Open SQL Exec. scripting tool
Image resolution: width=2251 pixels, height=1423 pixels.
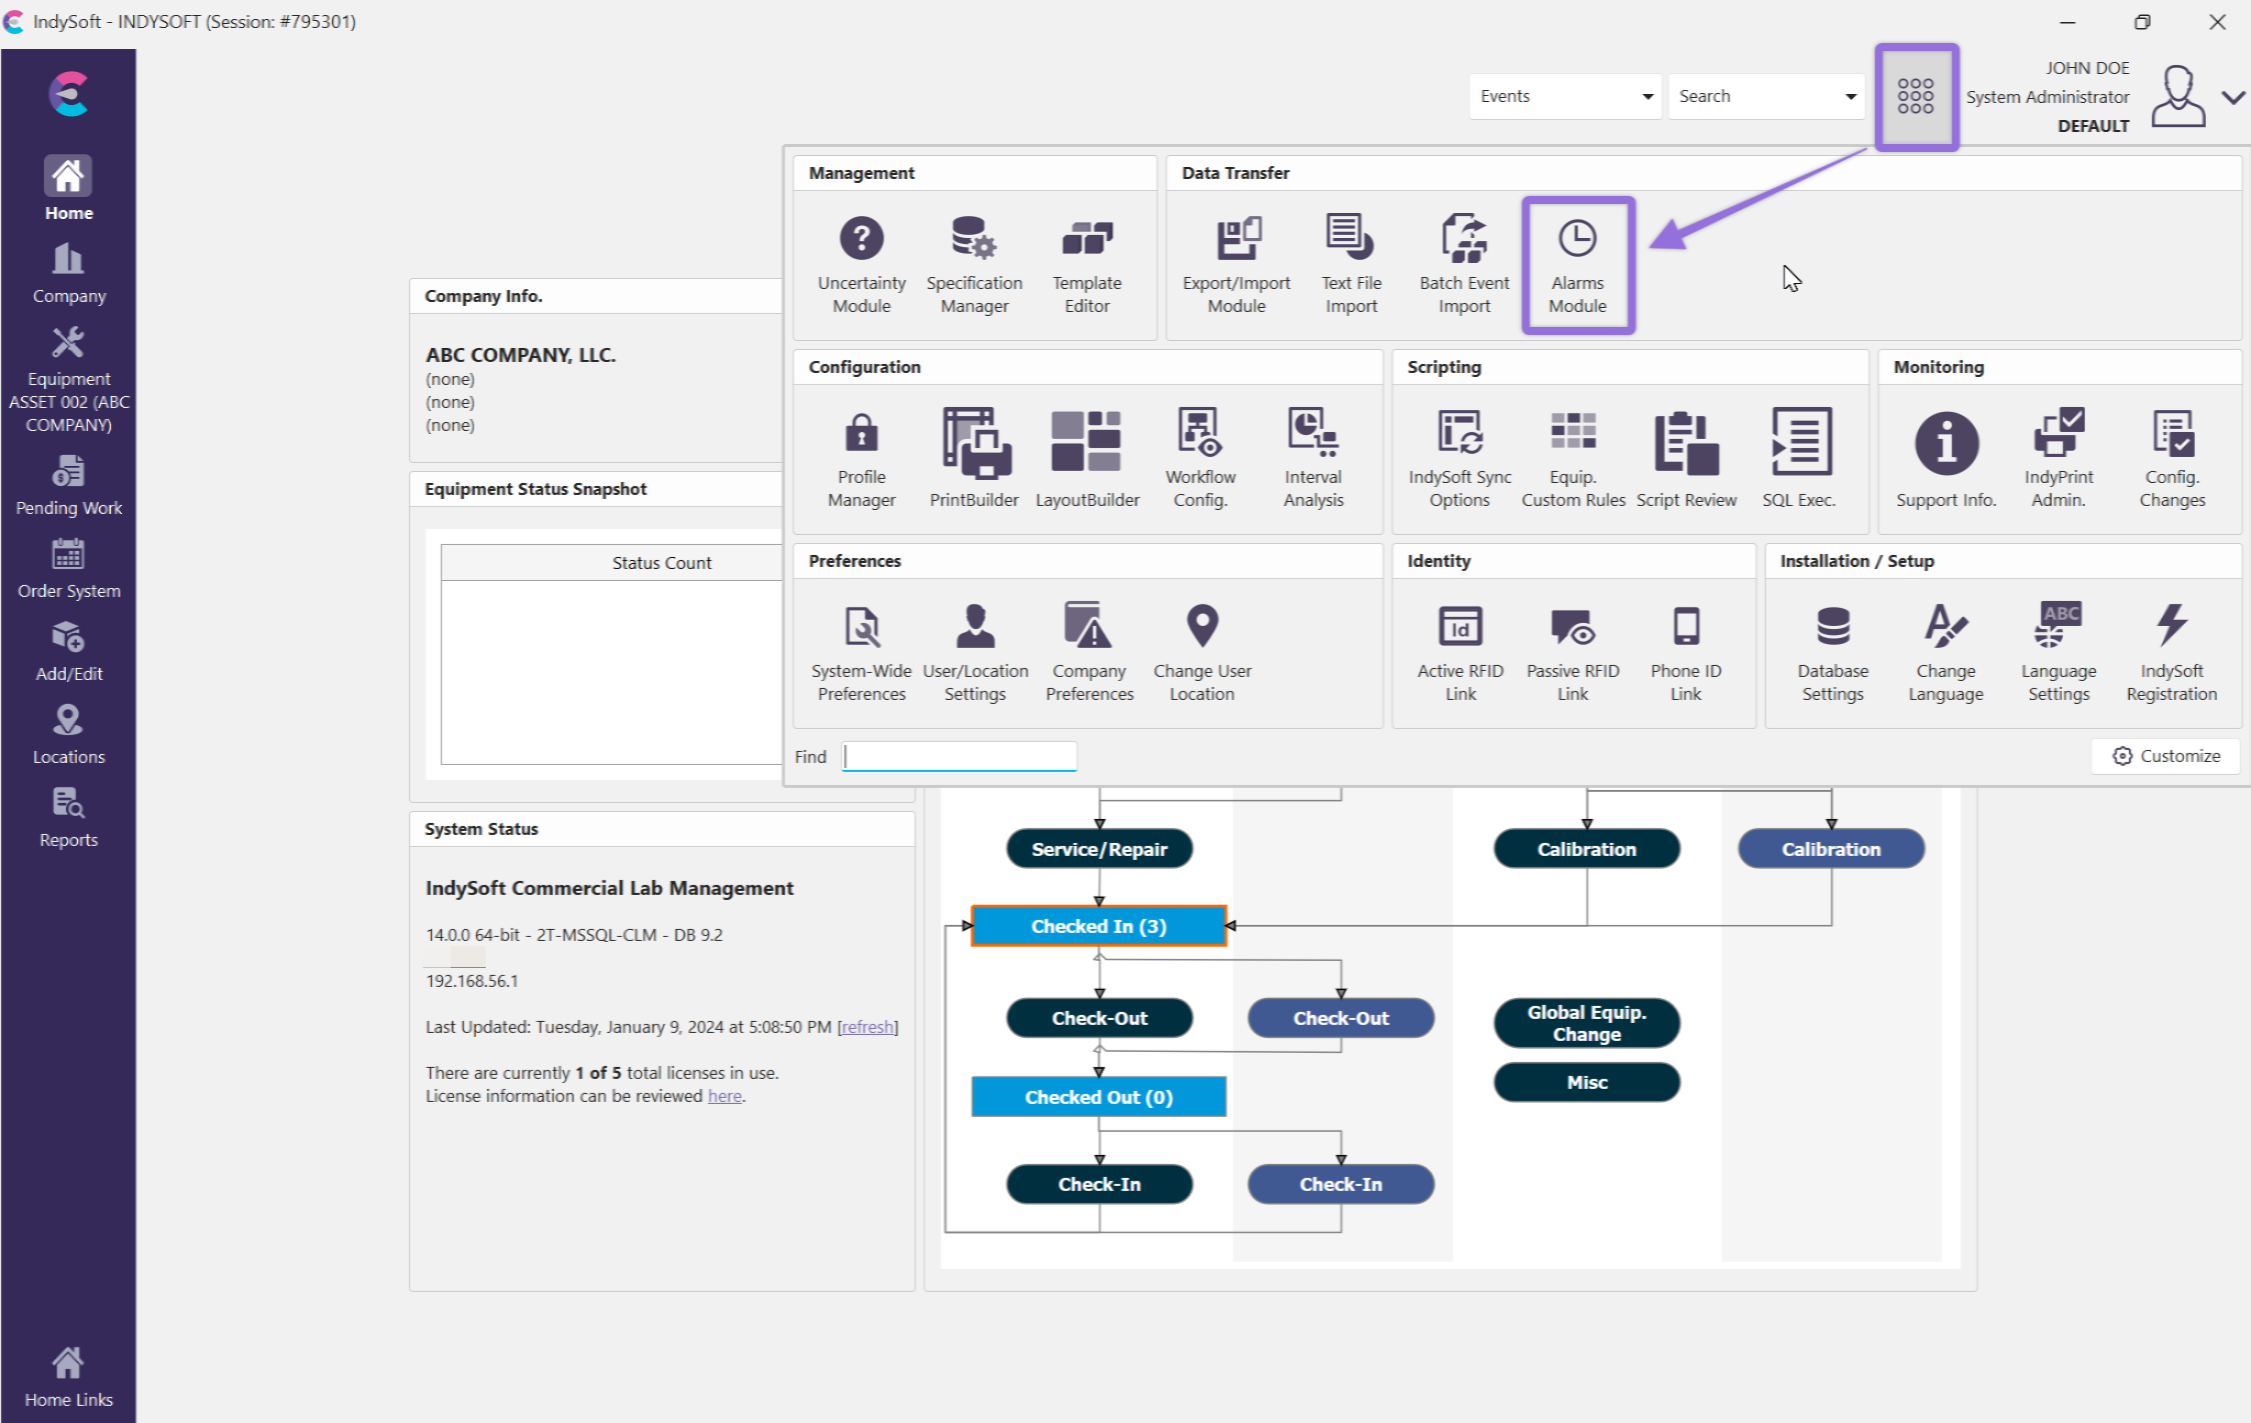tap(1799, 457)
